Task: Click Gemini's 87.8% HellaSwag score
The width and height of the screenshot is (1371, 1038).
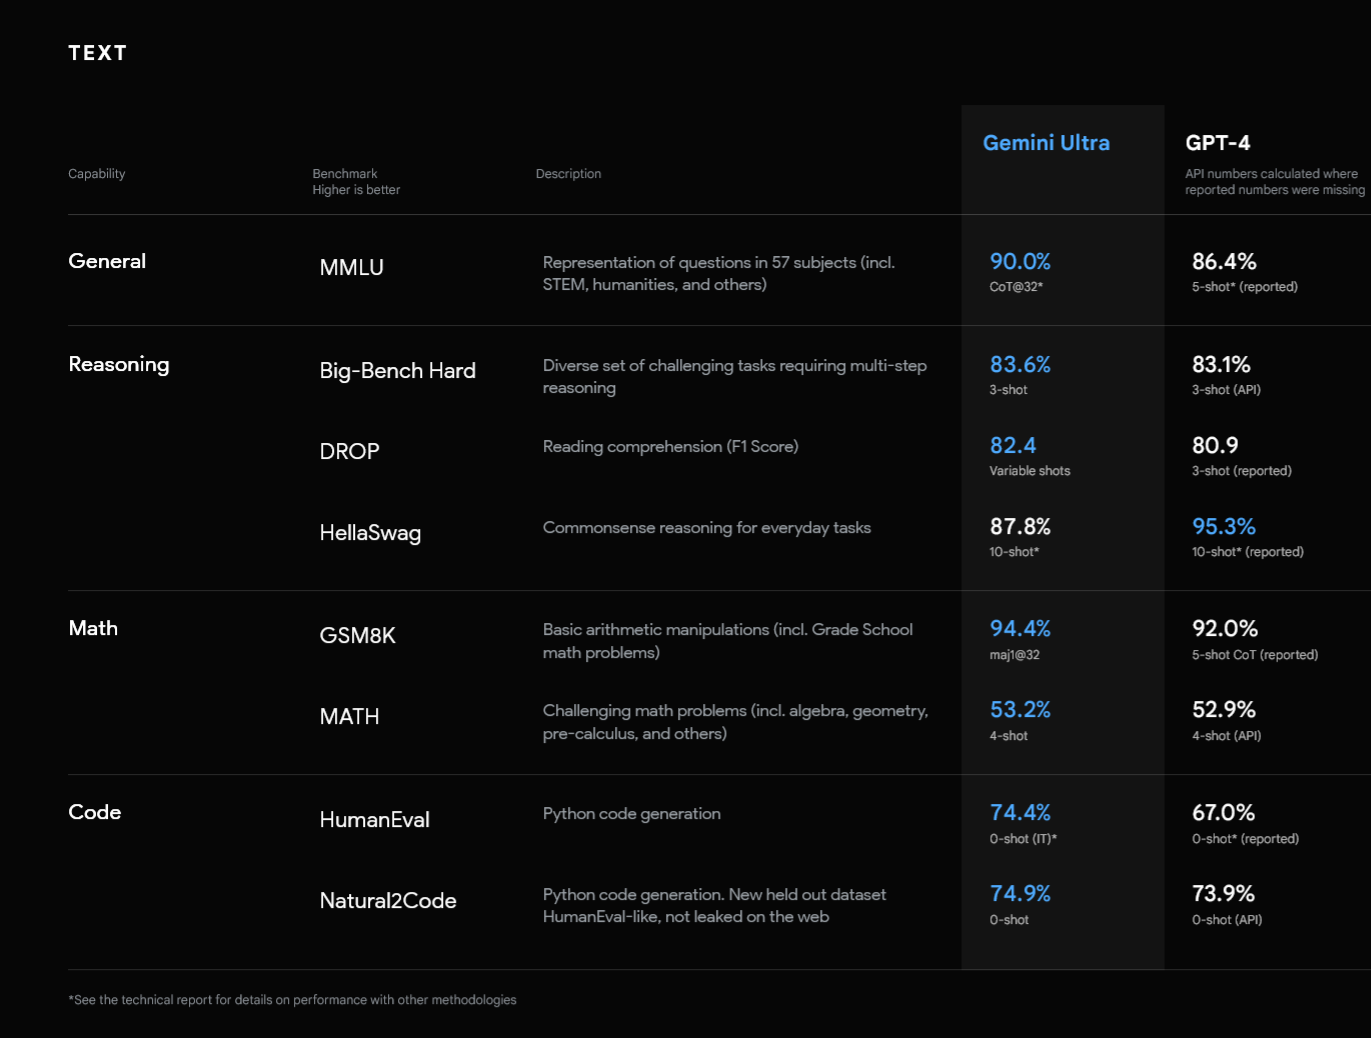Action: click(1020, 526)
